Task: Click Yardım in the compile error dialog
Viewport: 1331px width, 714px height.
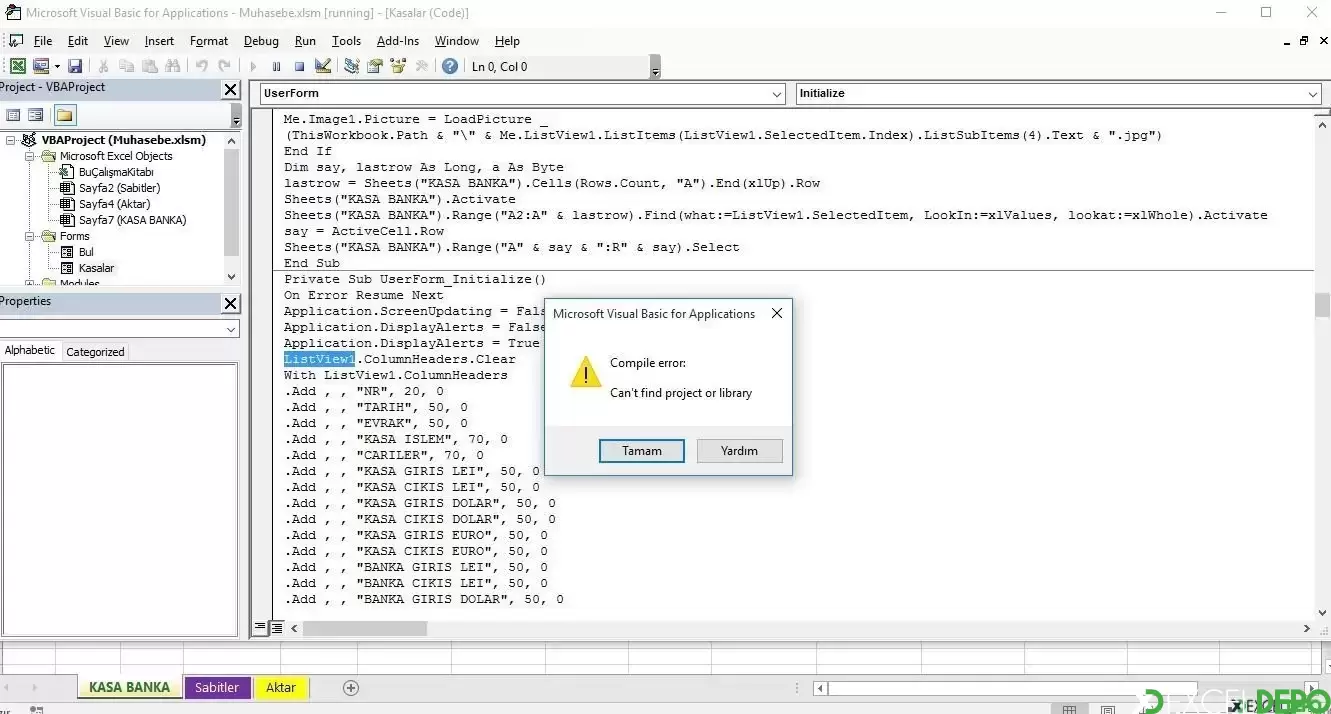Action: tap(739, 451)
